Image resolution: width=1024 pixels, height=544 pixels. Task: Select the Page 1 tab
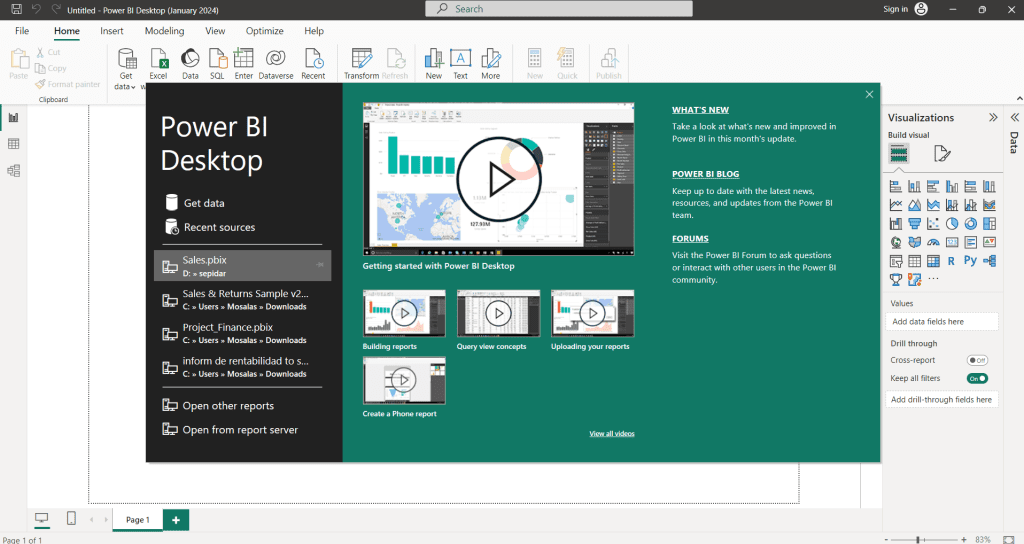coord(138,520)
